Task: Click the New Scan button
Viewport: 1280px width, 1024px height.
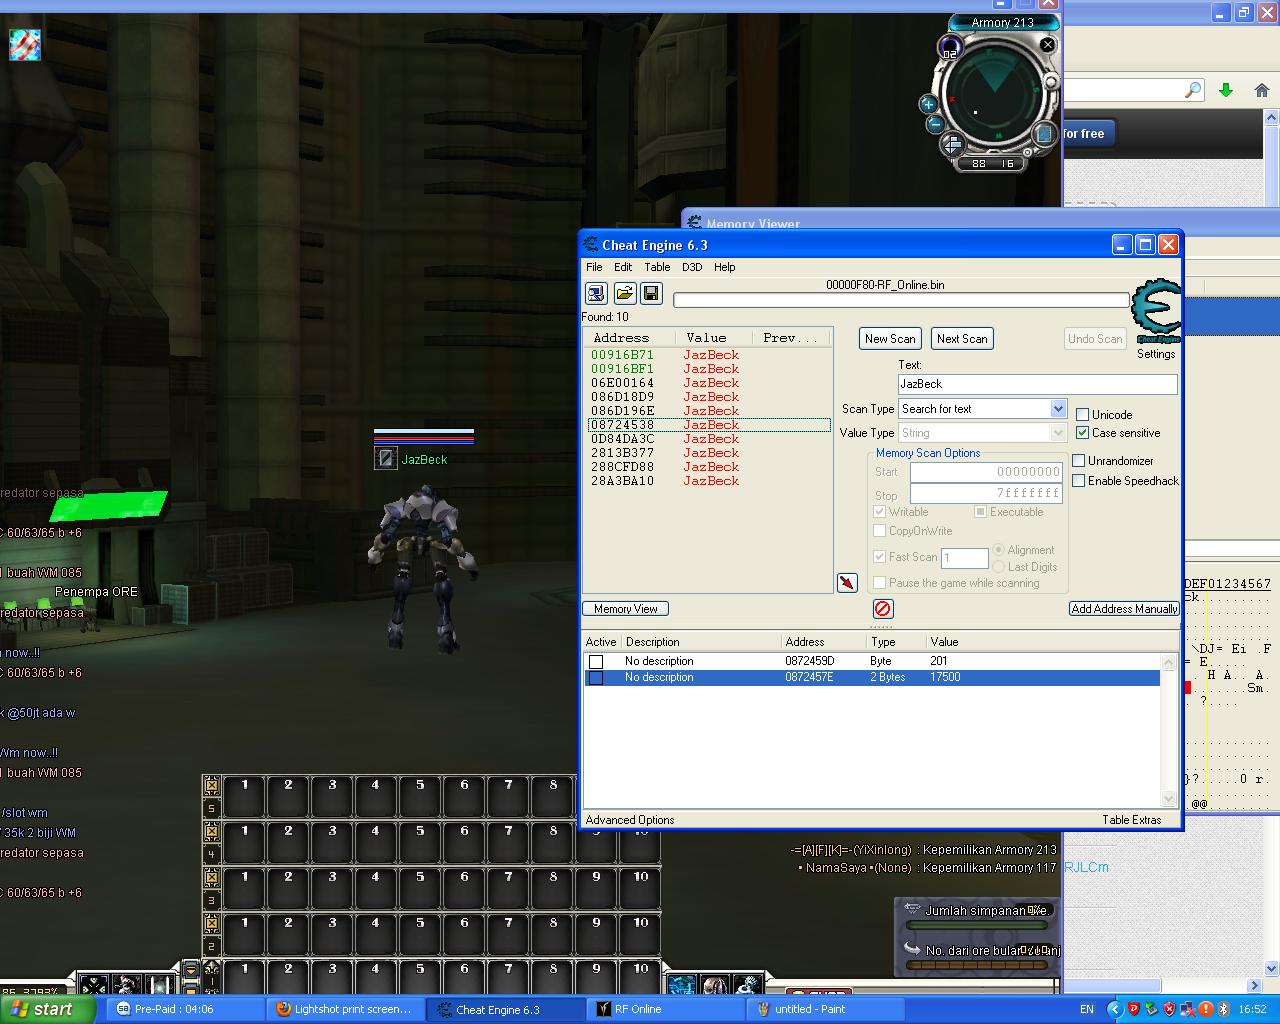Action: coord(890,339)
